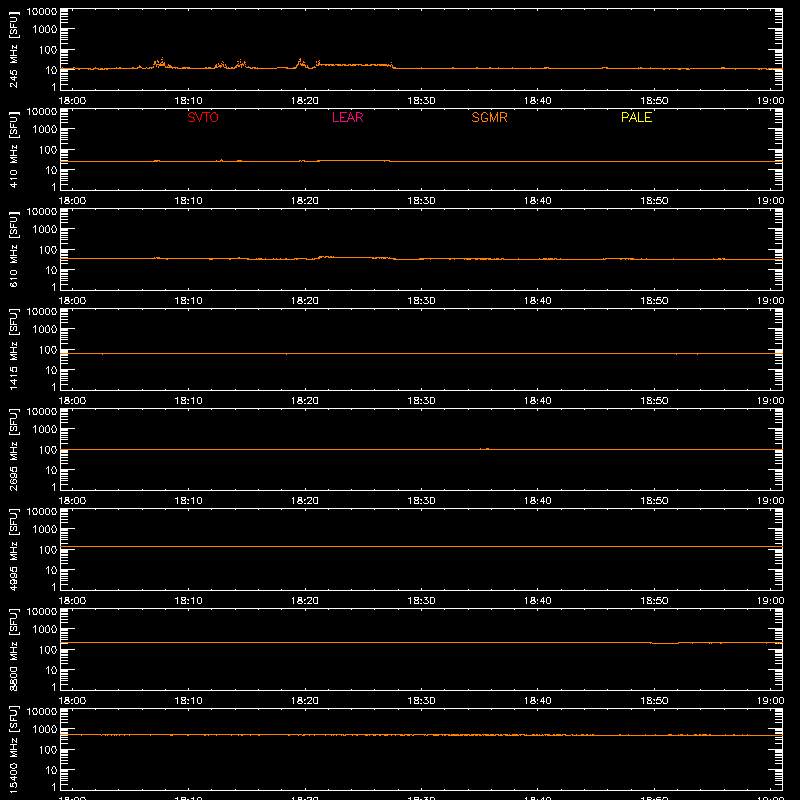Click the red SVTO station label
Viewport: 800px width, 800px height.
pos(203,117)
